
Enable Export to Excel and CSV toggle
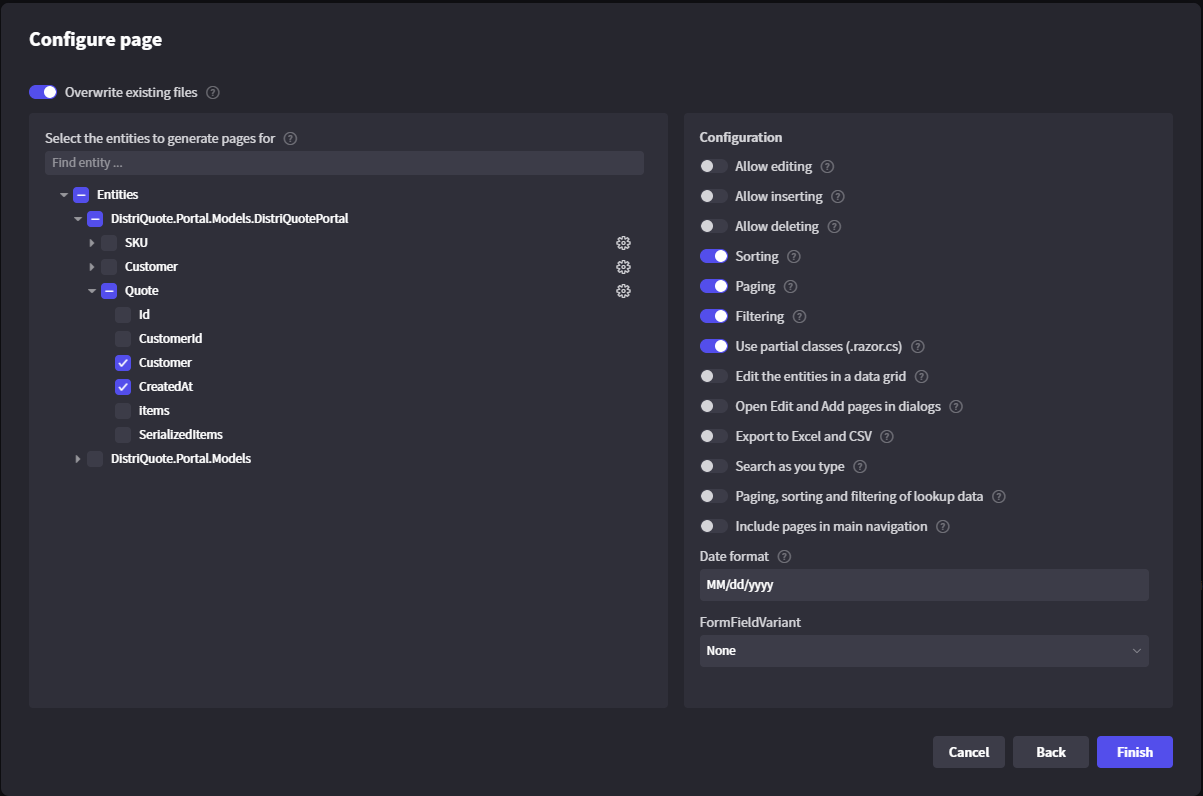point(714,436)
